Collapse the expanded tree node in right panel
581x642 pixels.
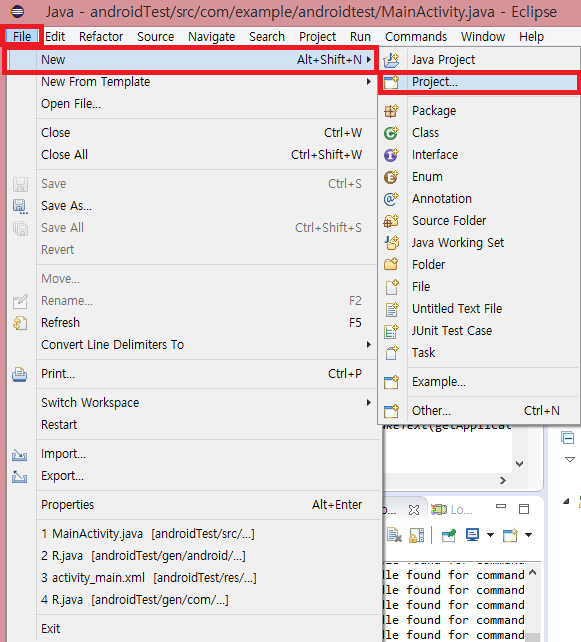coord(567,502)
